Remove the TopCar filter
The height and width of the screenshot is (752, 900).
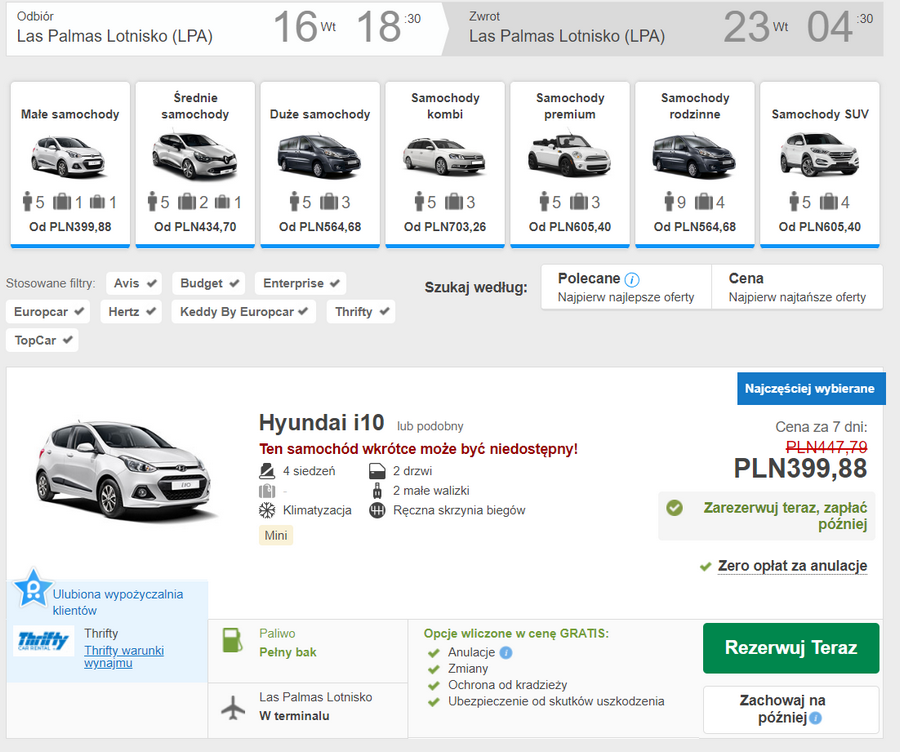point(42,340)
